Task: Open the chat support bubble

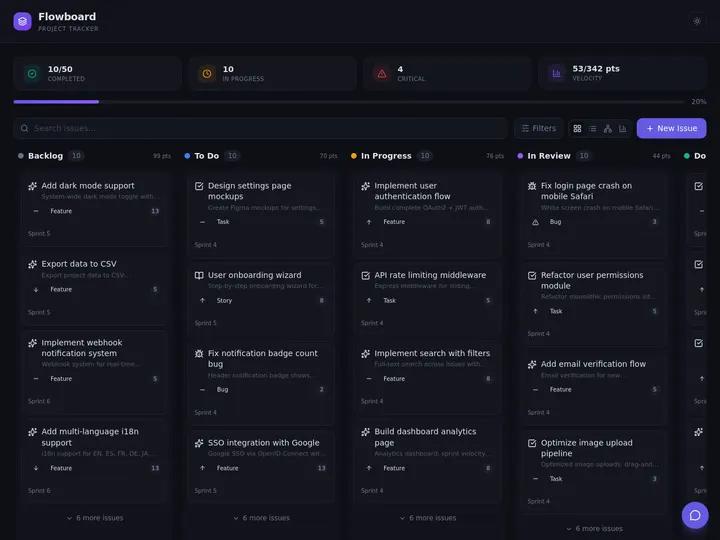Action: pyautogui.click(x=695, y=515)
